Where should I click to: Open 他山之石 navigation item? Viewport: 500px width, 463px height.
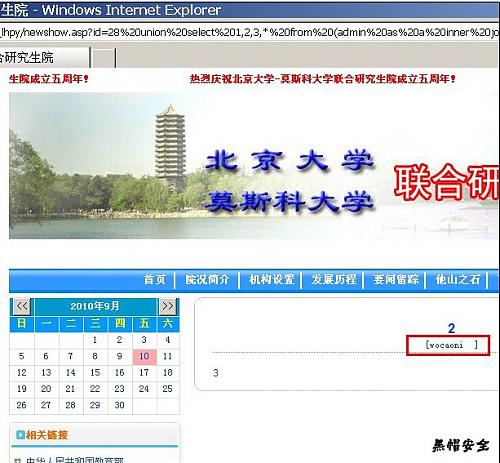coord(458,279)
